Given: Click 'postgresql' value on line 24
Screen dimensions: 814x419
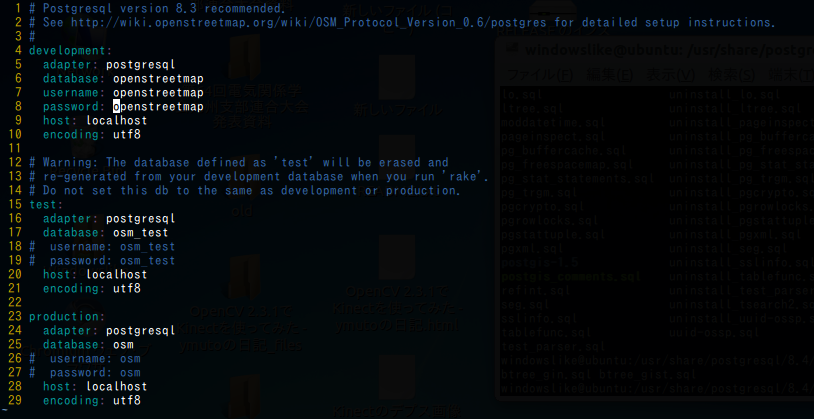Looking at the screenshot, I should 141,331.
